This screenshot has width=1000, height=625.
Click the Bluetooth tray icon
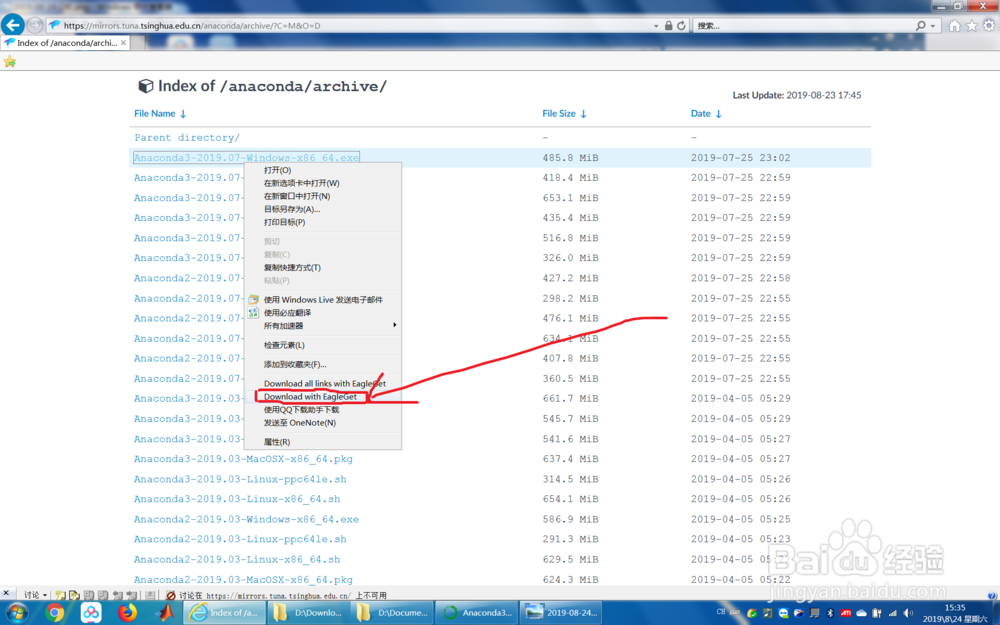830,613
